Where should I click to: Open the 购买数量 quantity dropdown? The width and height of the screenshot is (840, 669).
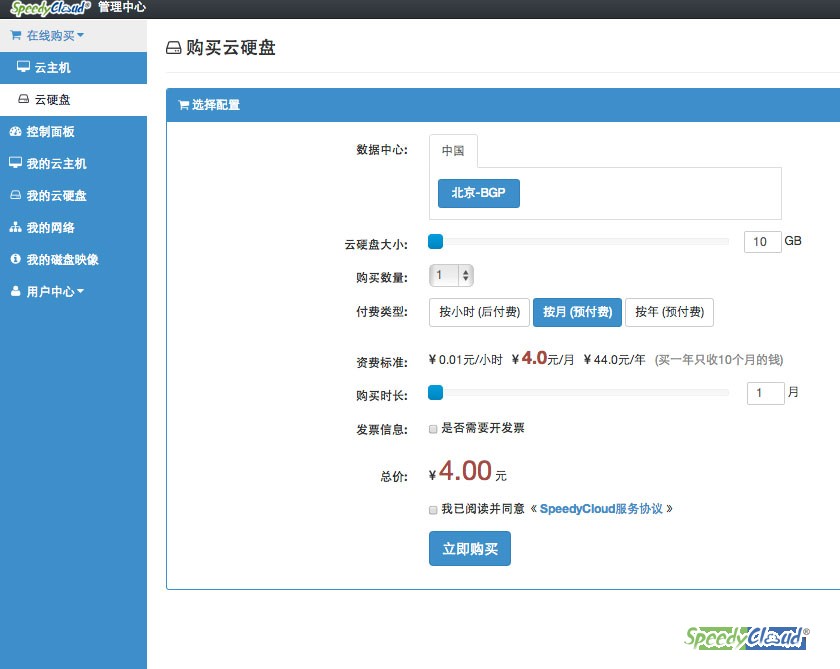click(x=451, y=275)
